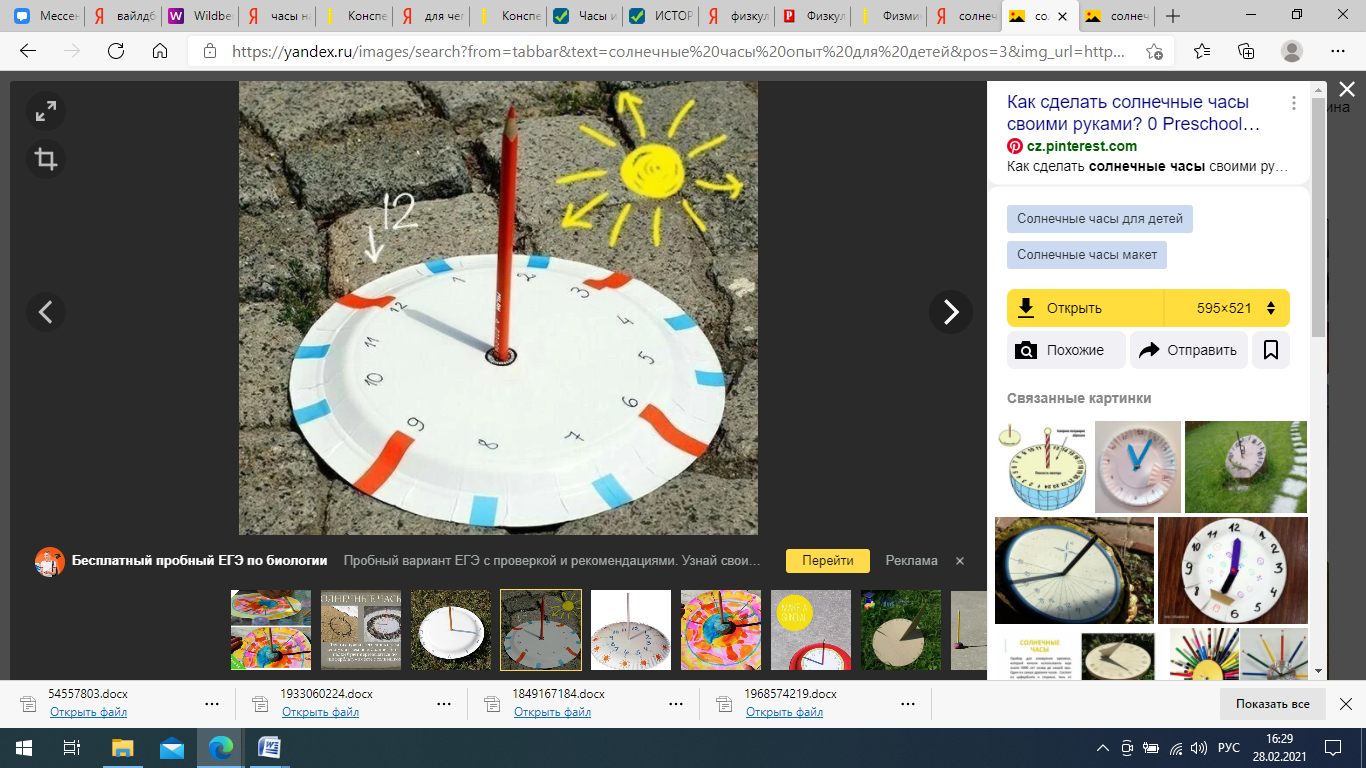Show hidden system tray icons chevron

click(1103, 747)
